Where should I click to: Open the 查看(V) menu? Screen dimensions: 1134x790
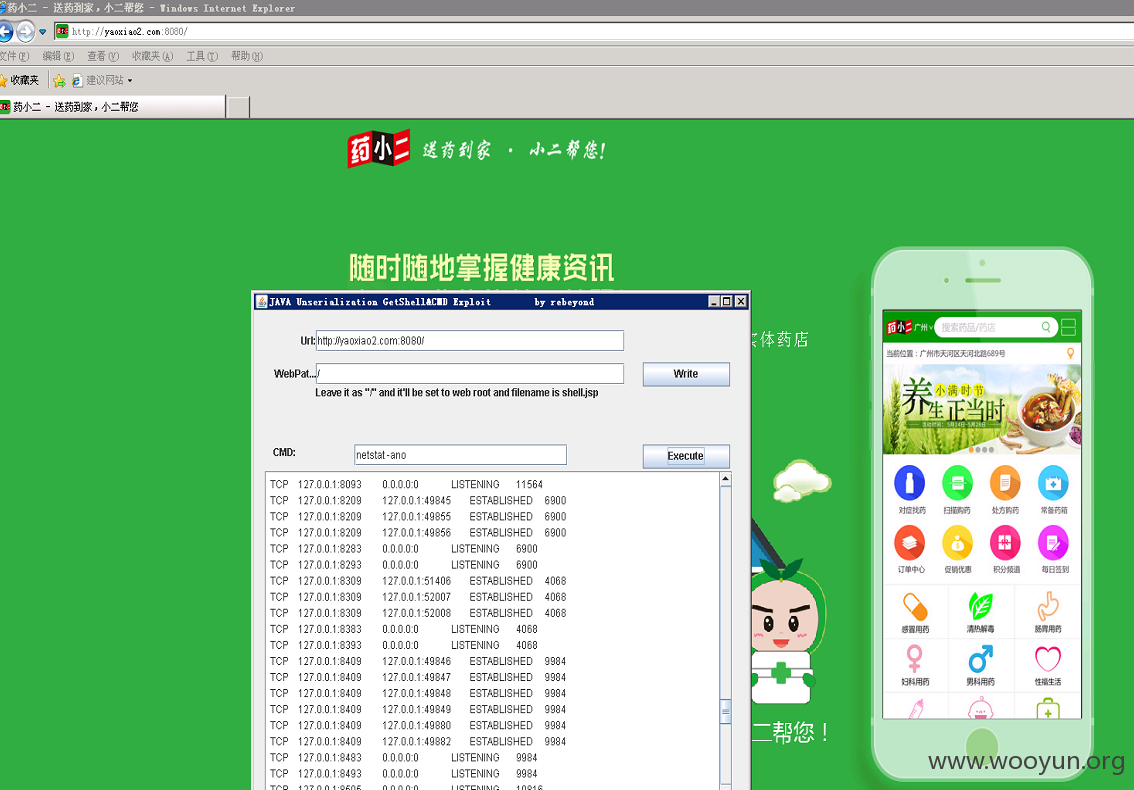[x=103, y=56]
